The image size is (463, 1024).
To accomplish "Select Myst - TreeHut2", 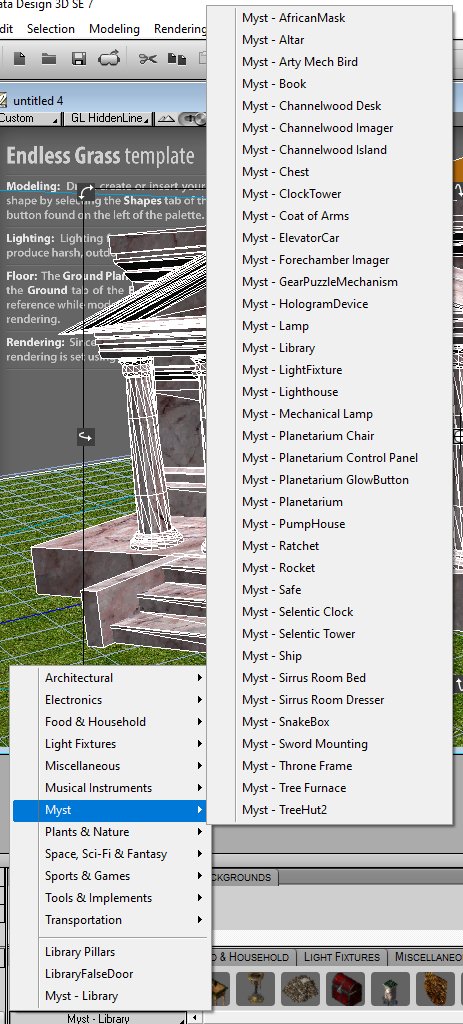I will 330,810.
